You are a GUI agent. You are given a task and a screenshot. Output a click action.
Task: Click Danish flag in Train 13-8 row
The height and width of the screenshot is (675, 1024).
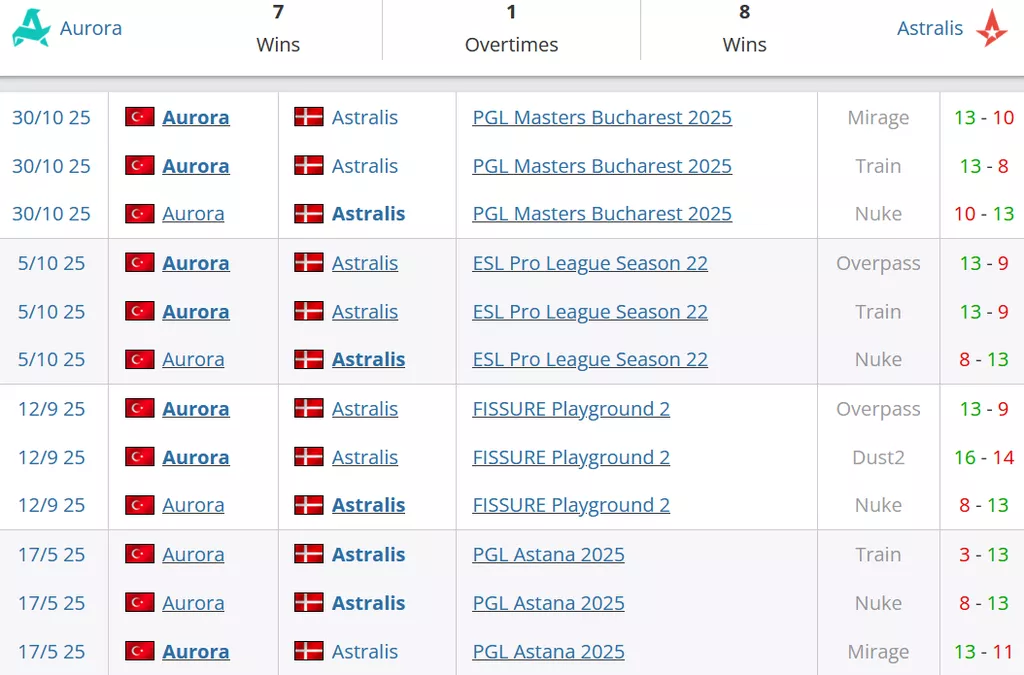pyautogui.click(x=308, y=166)
